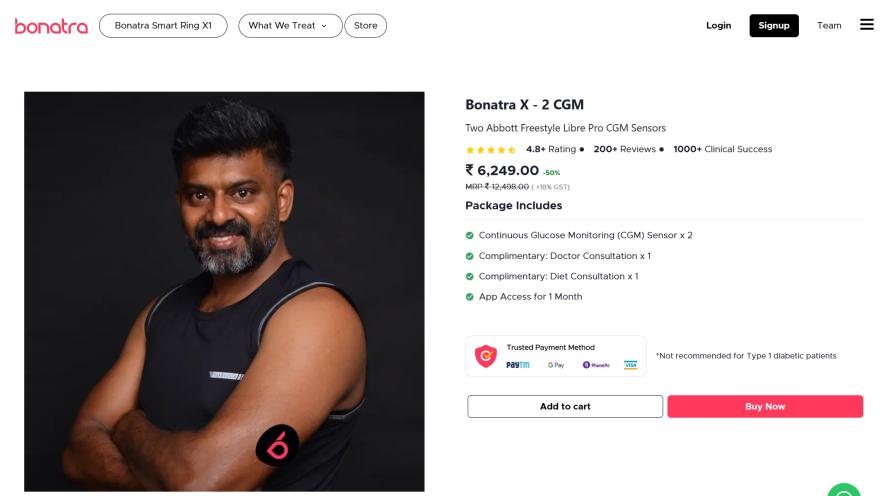Click the Add to cart button
The image size is (894, 496).
pyautogui.click(x=565, y=406)
